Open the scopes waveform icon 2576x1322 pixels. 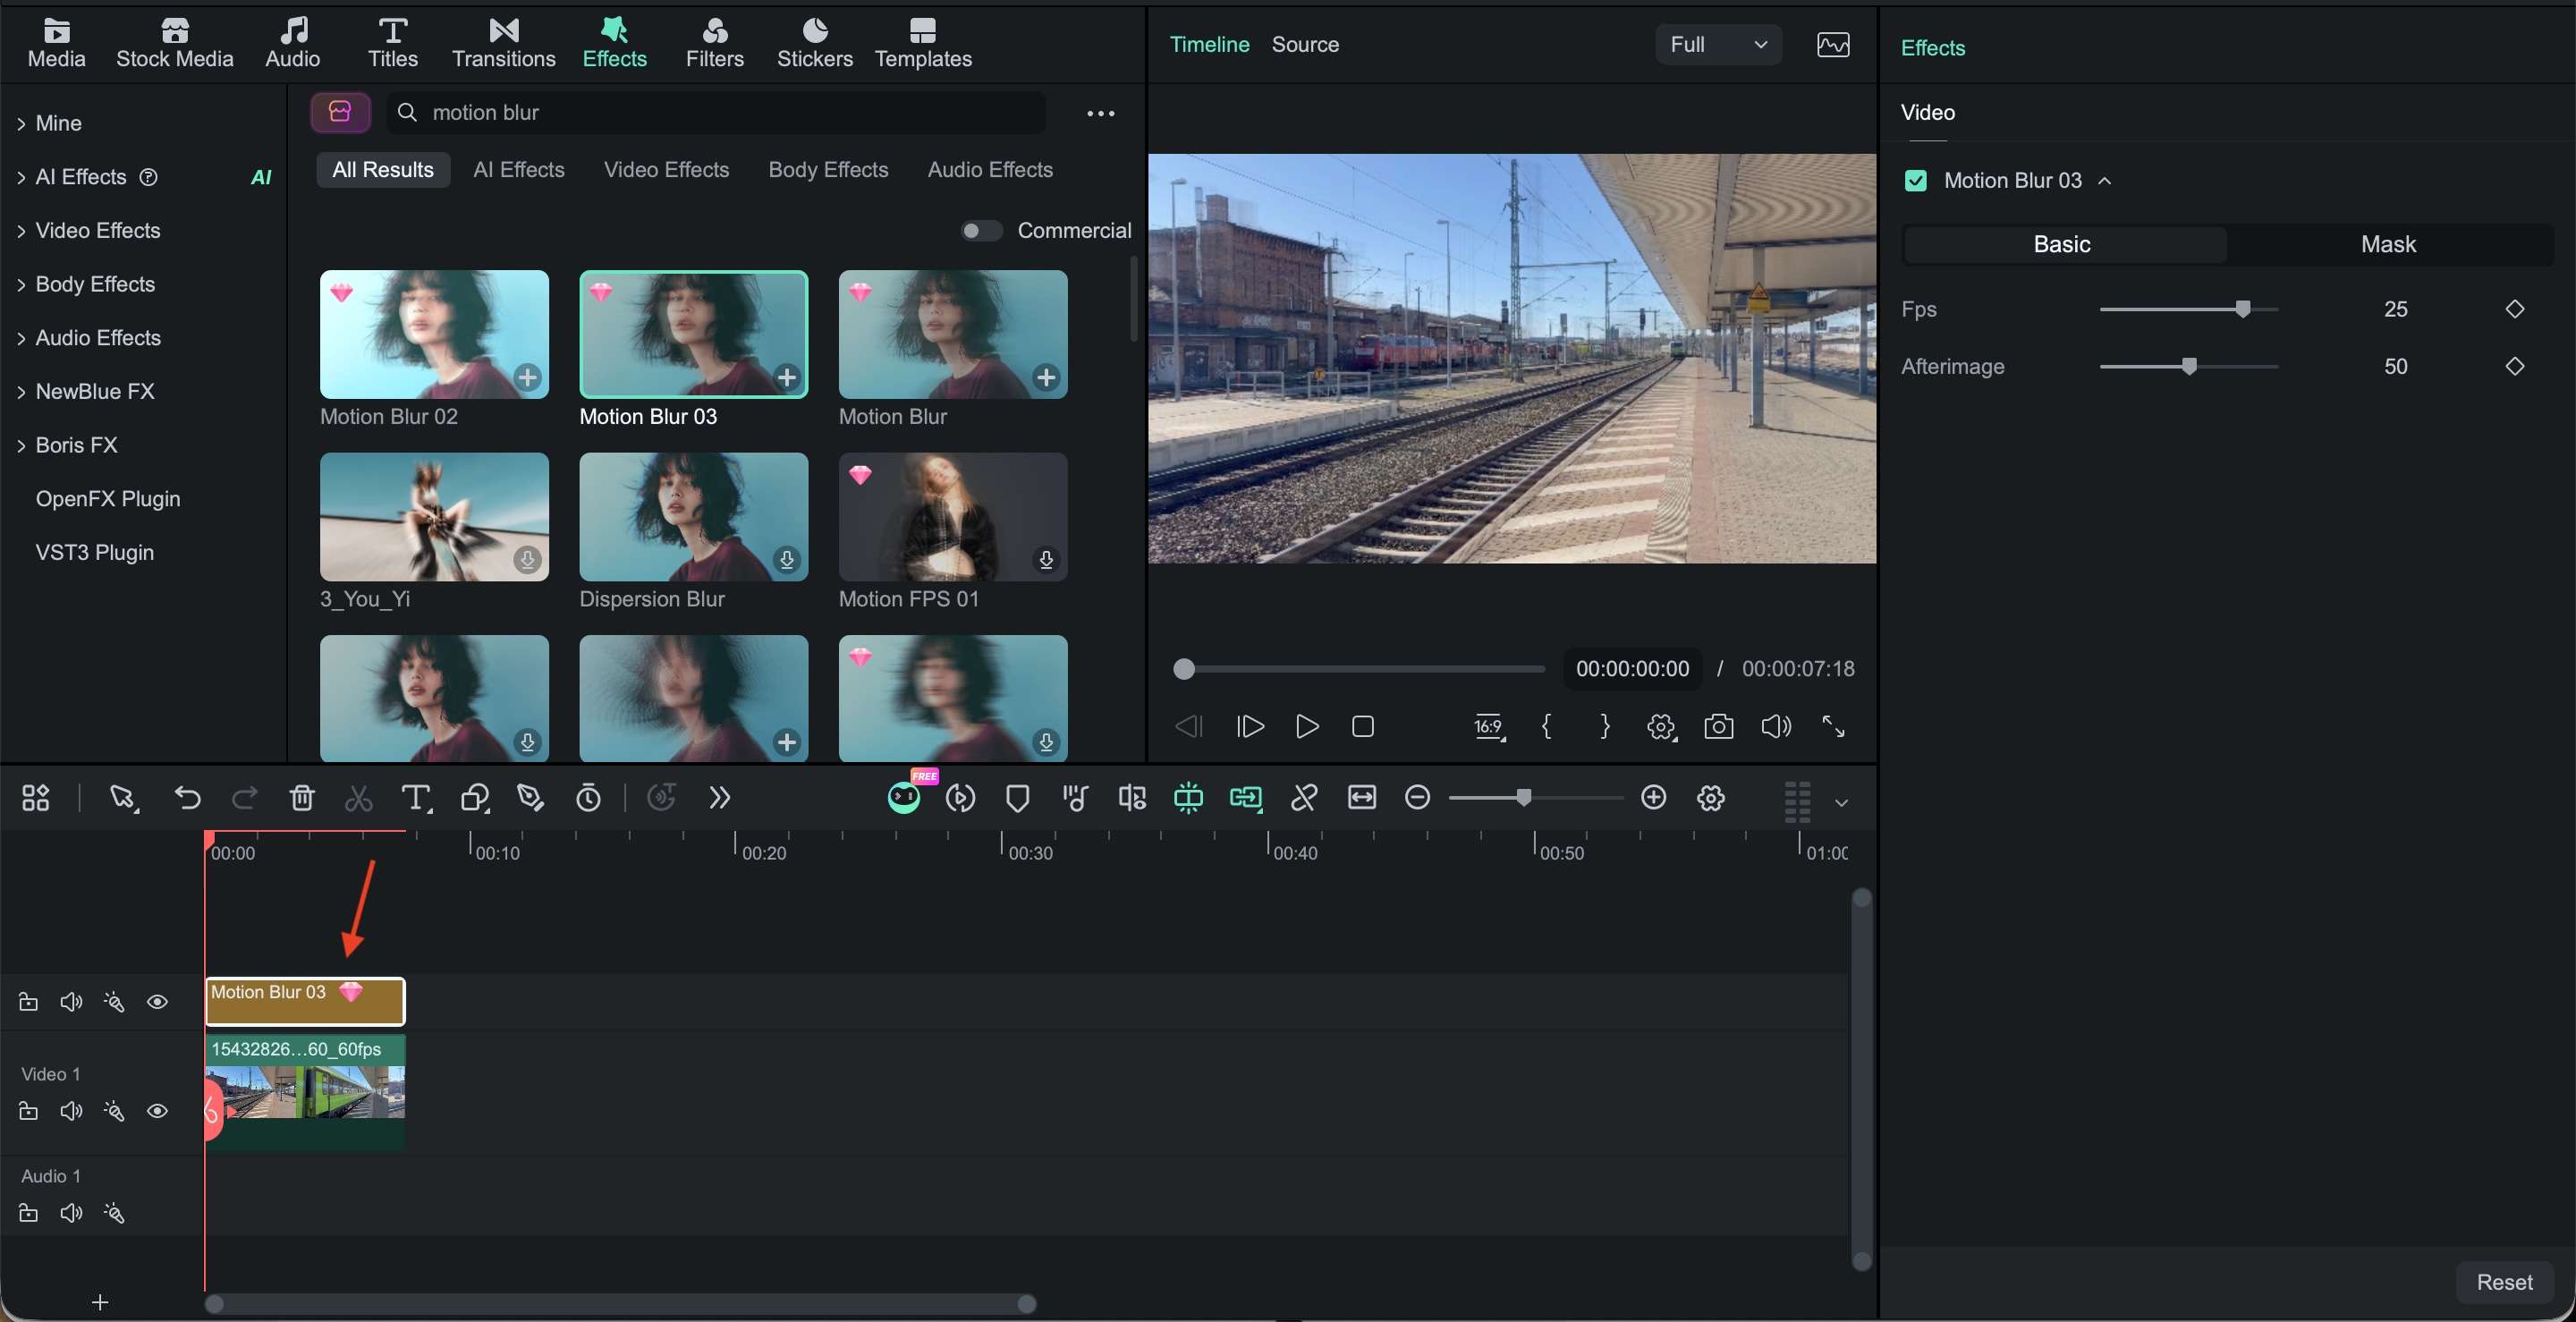point(1833,45)
